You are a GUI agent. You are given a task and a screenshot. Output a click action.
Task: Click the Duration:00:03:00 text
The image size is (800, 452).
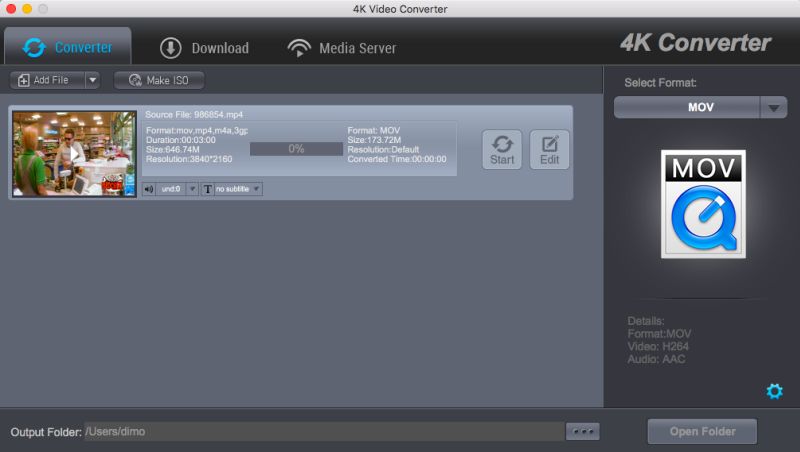pyautogui.click(x=181, y=140)
